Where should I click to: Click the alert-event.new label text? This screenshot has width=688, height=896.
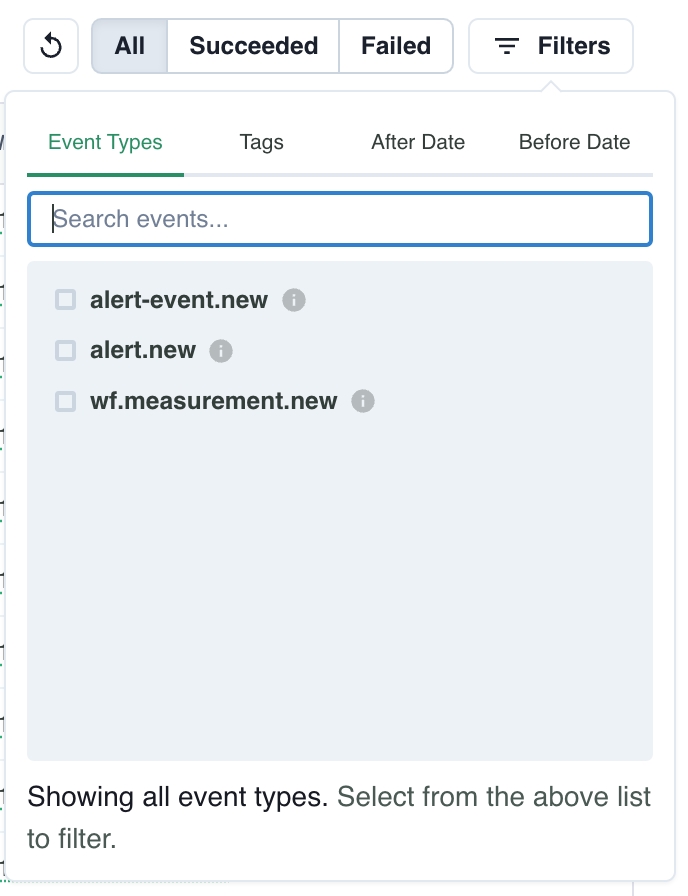click(x=179, y=300)
